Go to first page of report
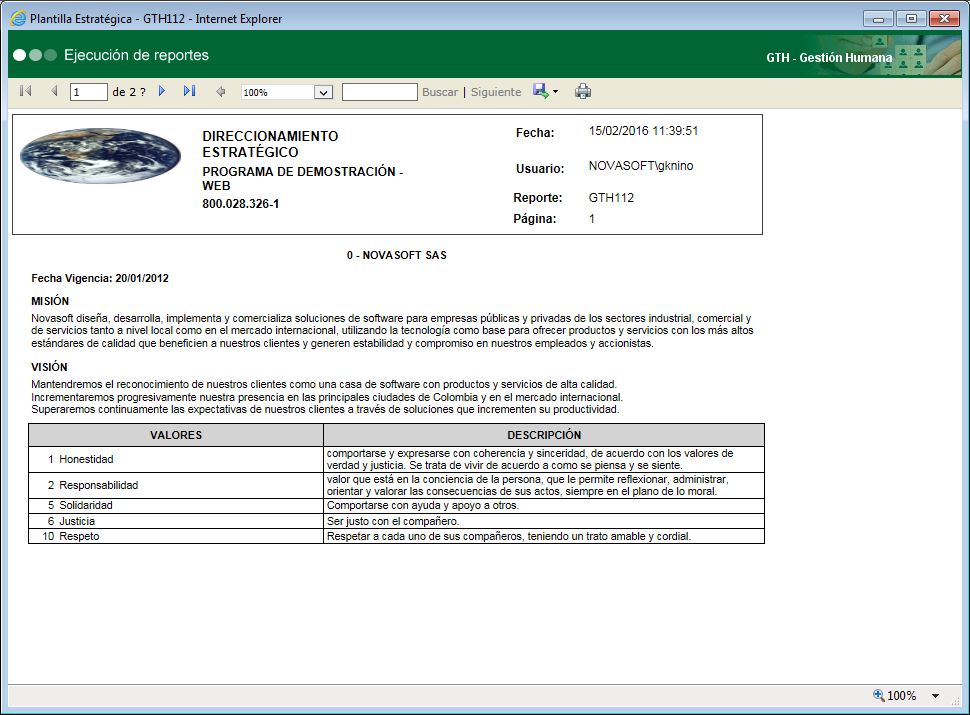This screenshot has width=970, height=715. (x=25, y=92)
